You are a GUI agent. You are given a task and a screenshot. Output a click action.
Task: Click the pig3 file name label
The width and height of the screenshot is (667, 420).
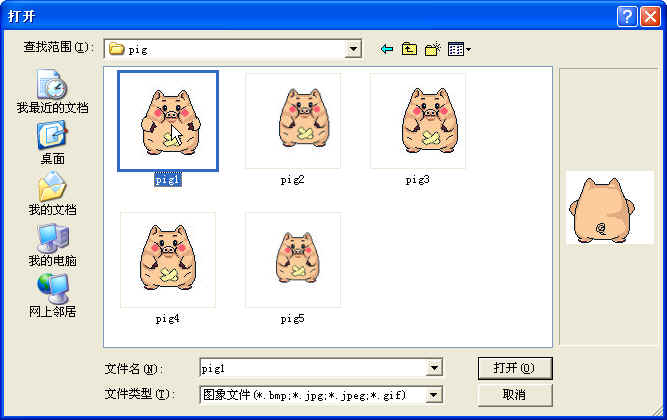(418, 180)
